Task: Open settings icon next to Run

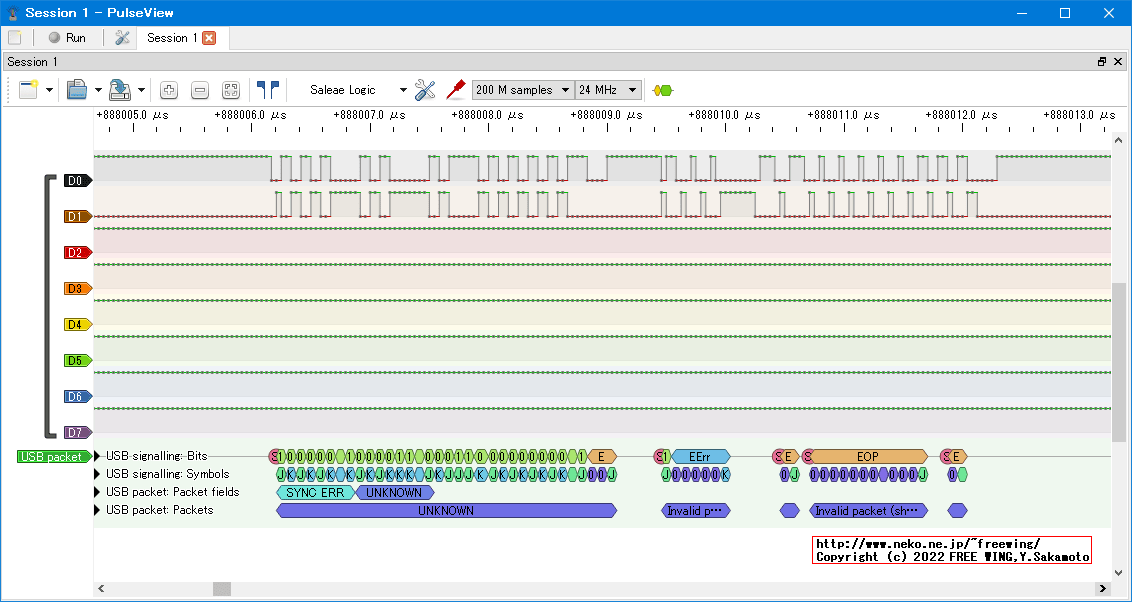Action: [122, 38]
